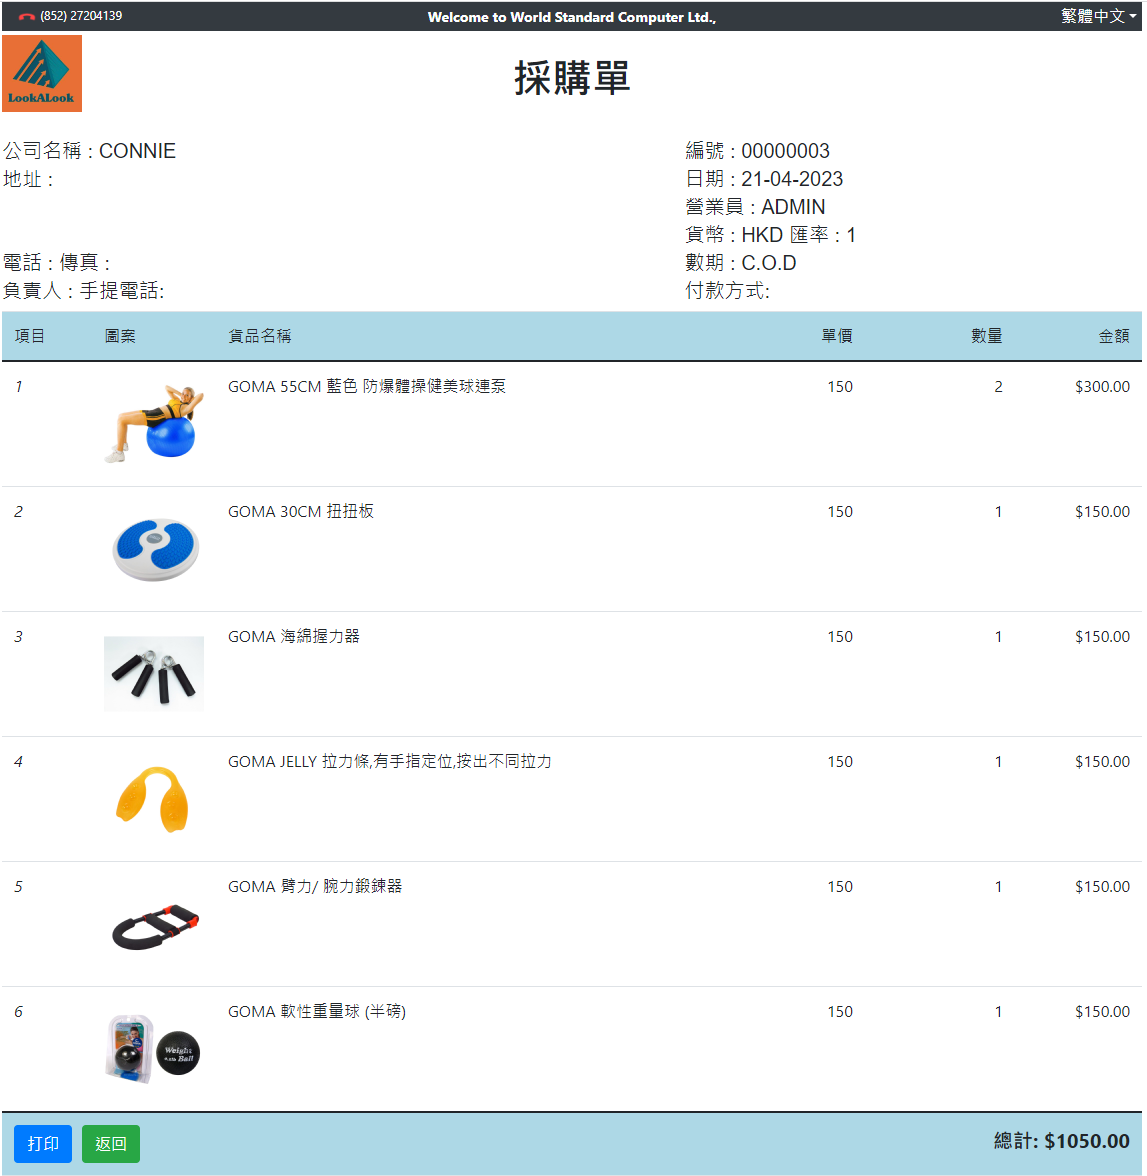
Task: Click the red phone icon in top bar
Action: [x=27, y=16]
